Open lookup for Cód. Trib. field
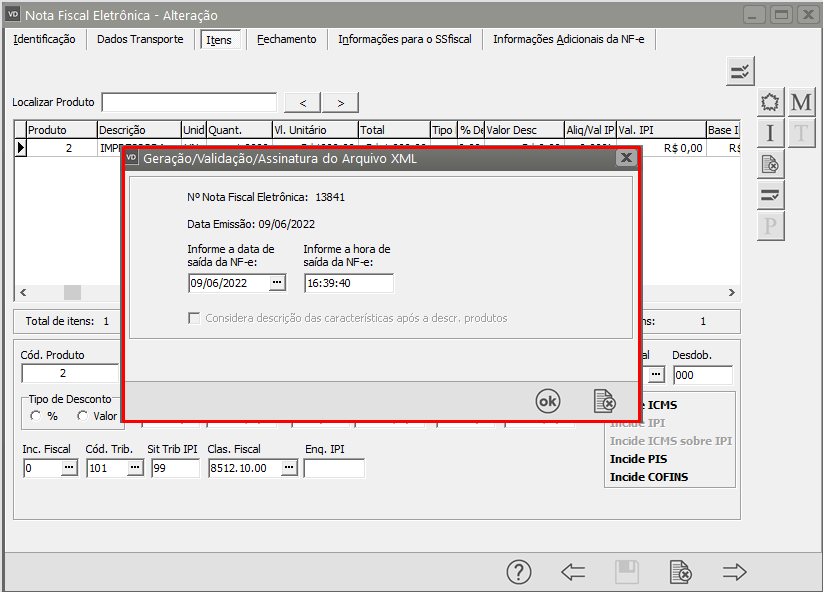 click(x=135, y=468)
